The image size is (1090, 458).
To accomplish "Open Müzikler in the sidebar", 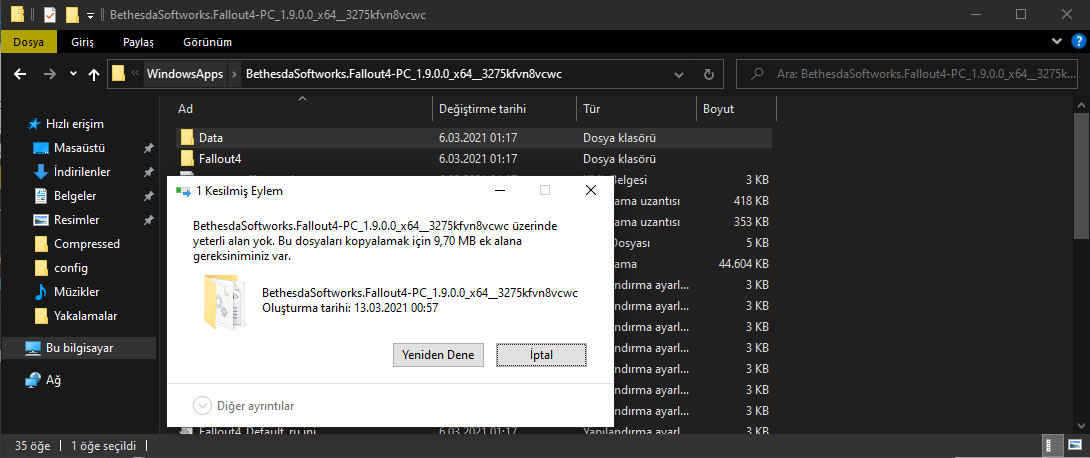I will coord(76,291).
